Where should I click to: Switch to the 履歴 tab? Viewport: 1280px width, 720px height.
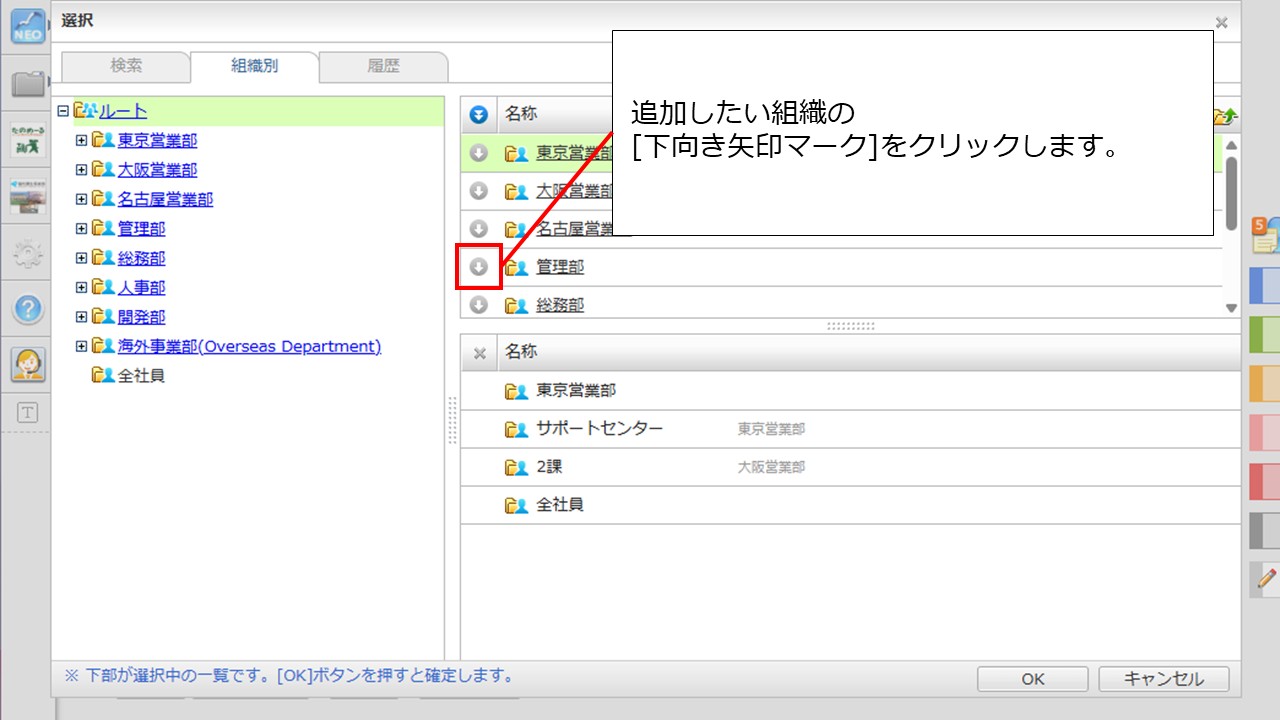point(383,66)
